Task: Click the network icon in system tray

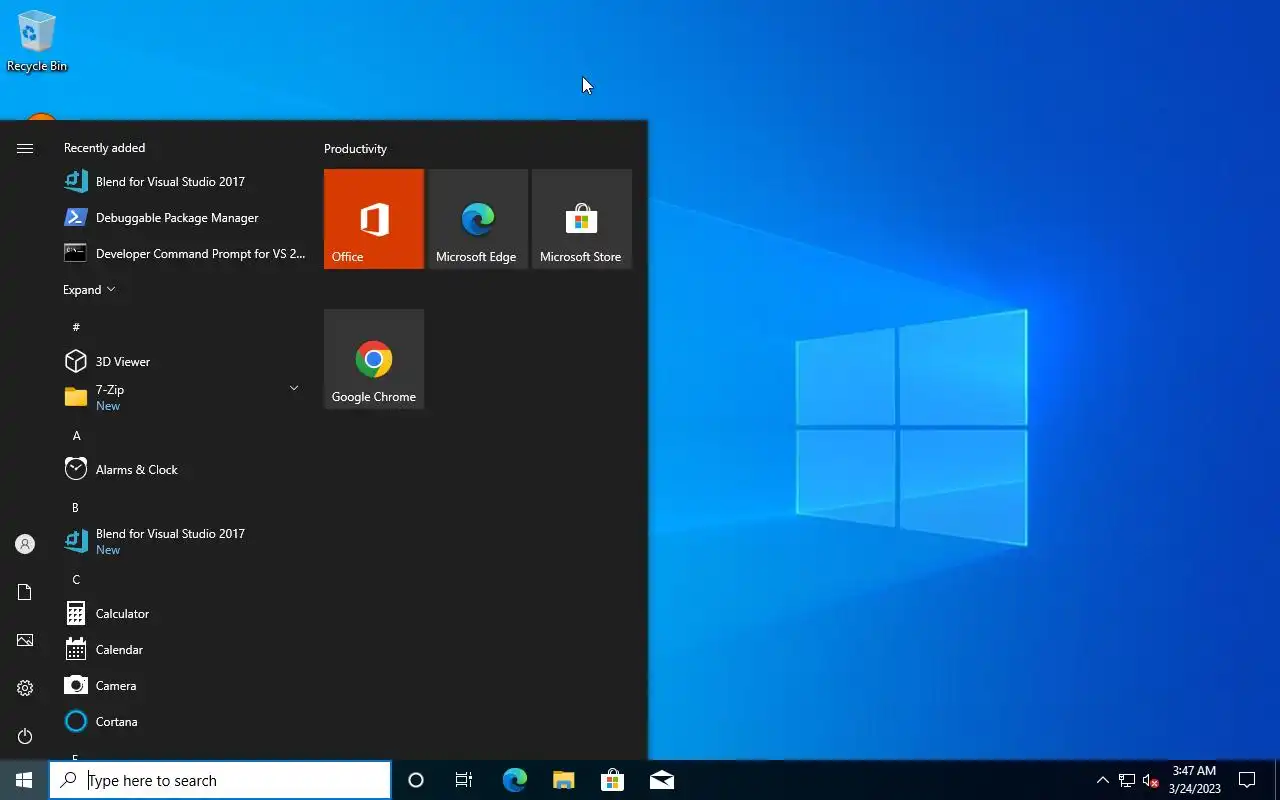Action: [1127, 780]
